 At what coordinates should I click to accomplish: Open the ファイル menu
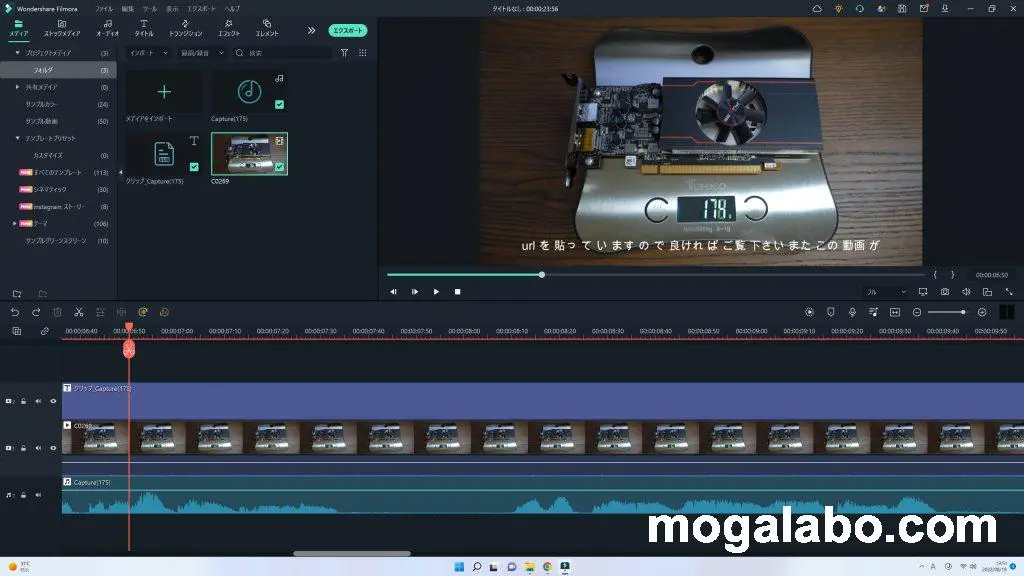(104, 8)
